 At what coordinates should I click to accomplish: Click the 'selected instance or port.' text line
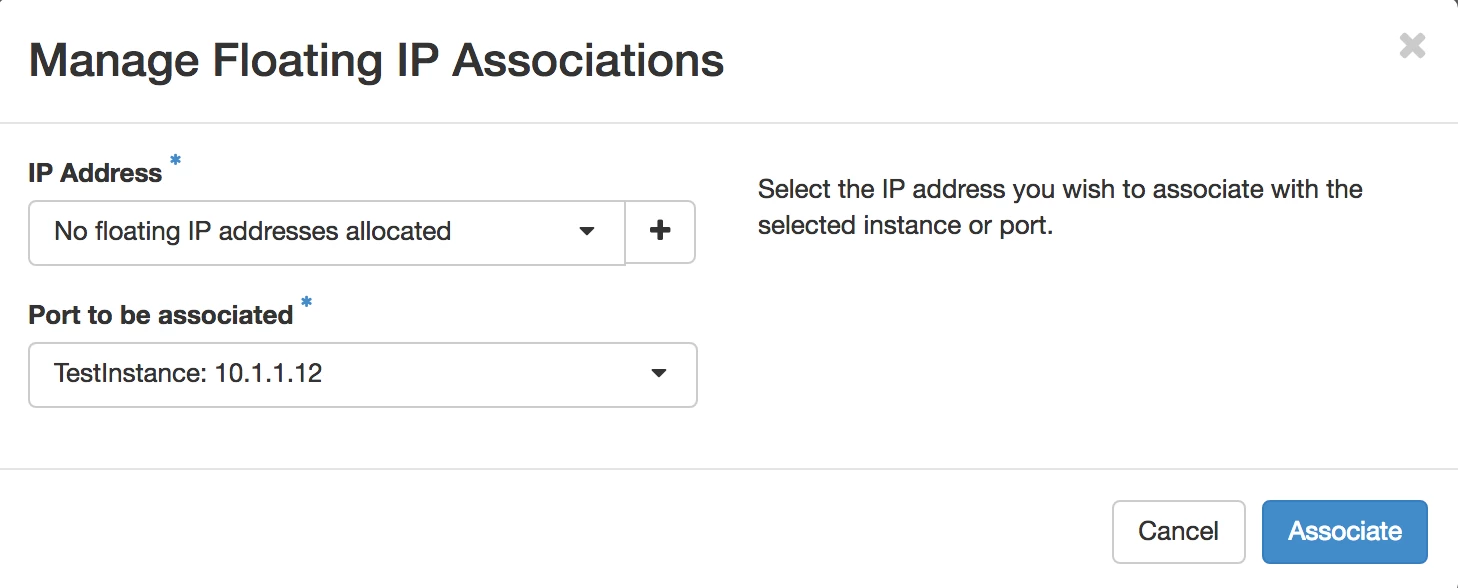click(x=905, y=226)
